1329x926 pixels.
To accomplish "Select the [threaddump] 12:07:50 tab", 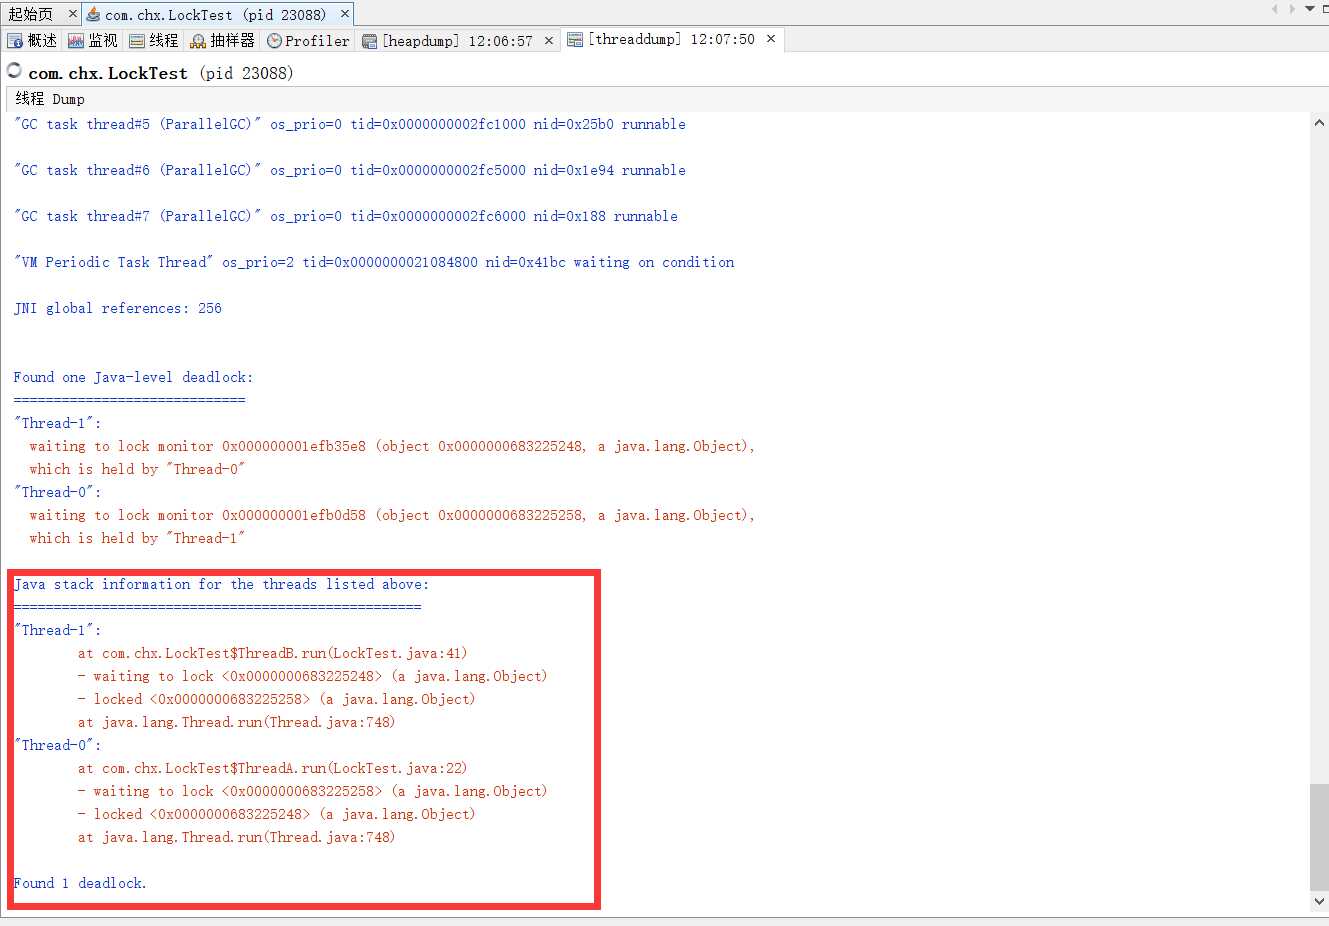I will [671, 39].
